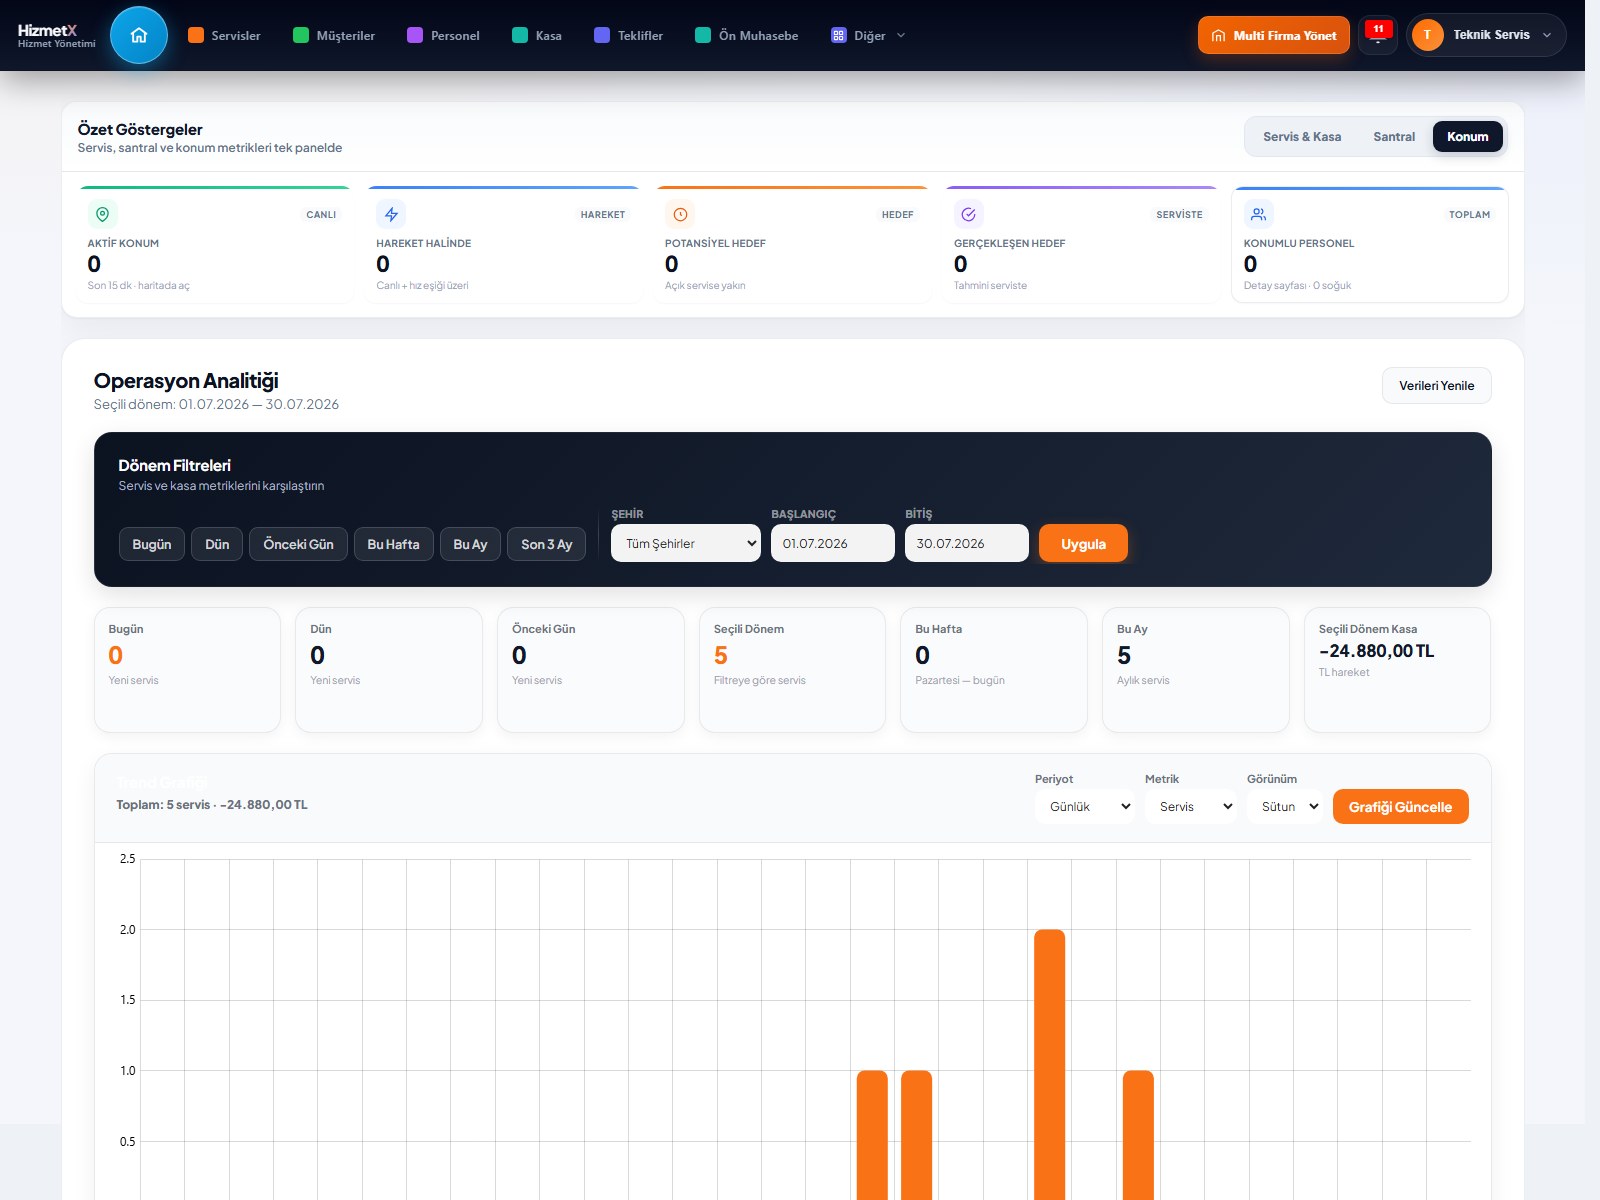Click the indigo Teklifler nav icon

pos(602,35)
